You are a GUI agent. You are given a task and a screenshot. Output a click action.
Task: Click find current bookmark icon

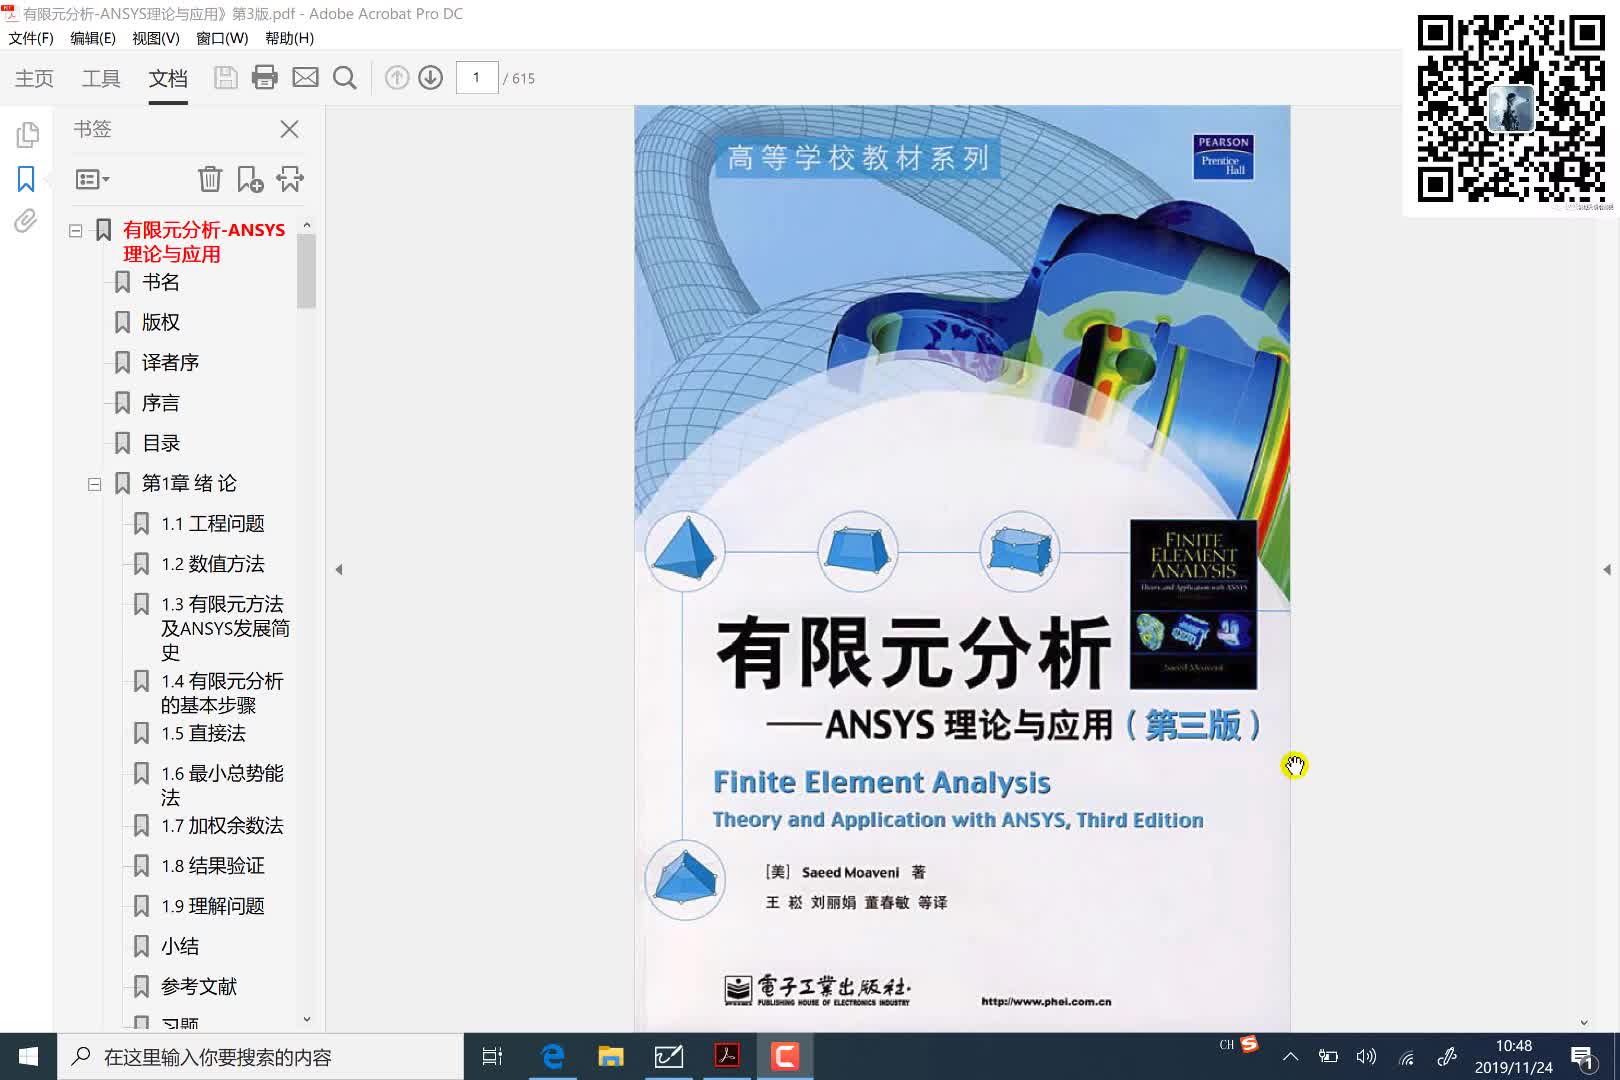tap(290, 179)
